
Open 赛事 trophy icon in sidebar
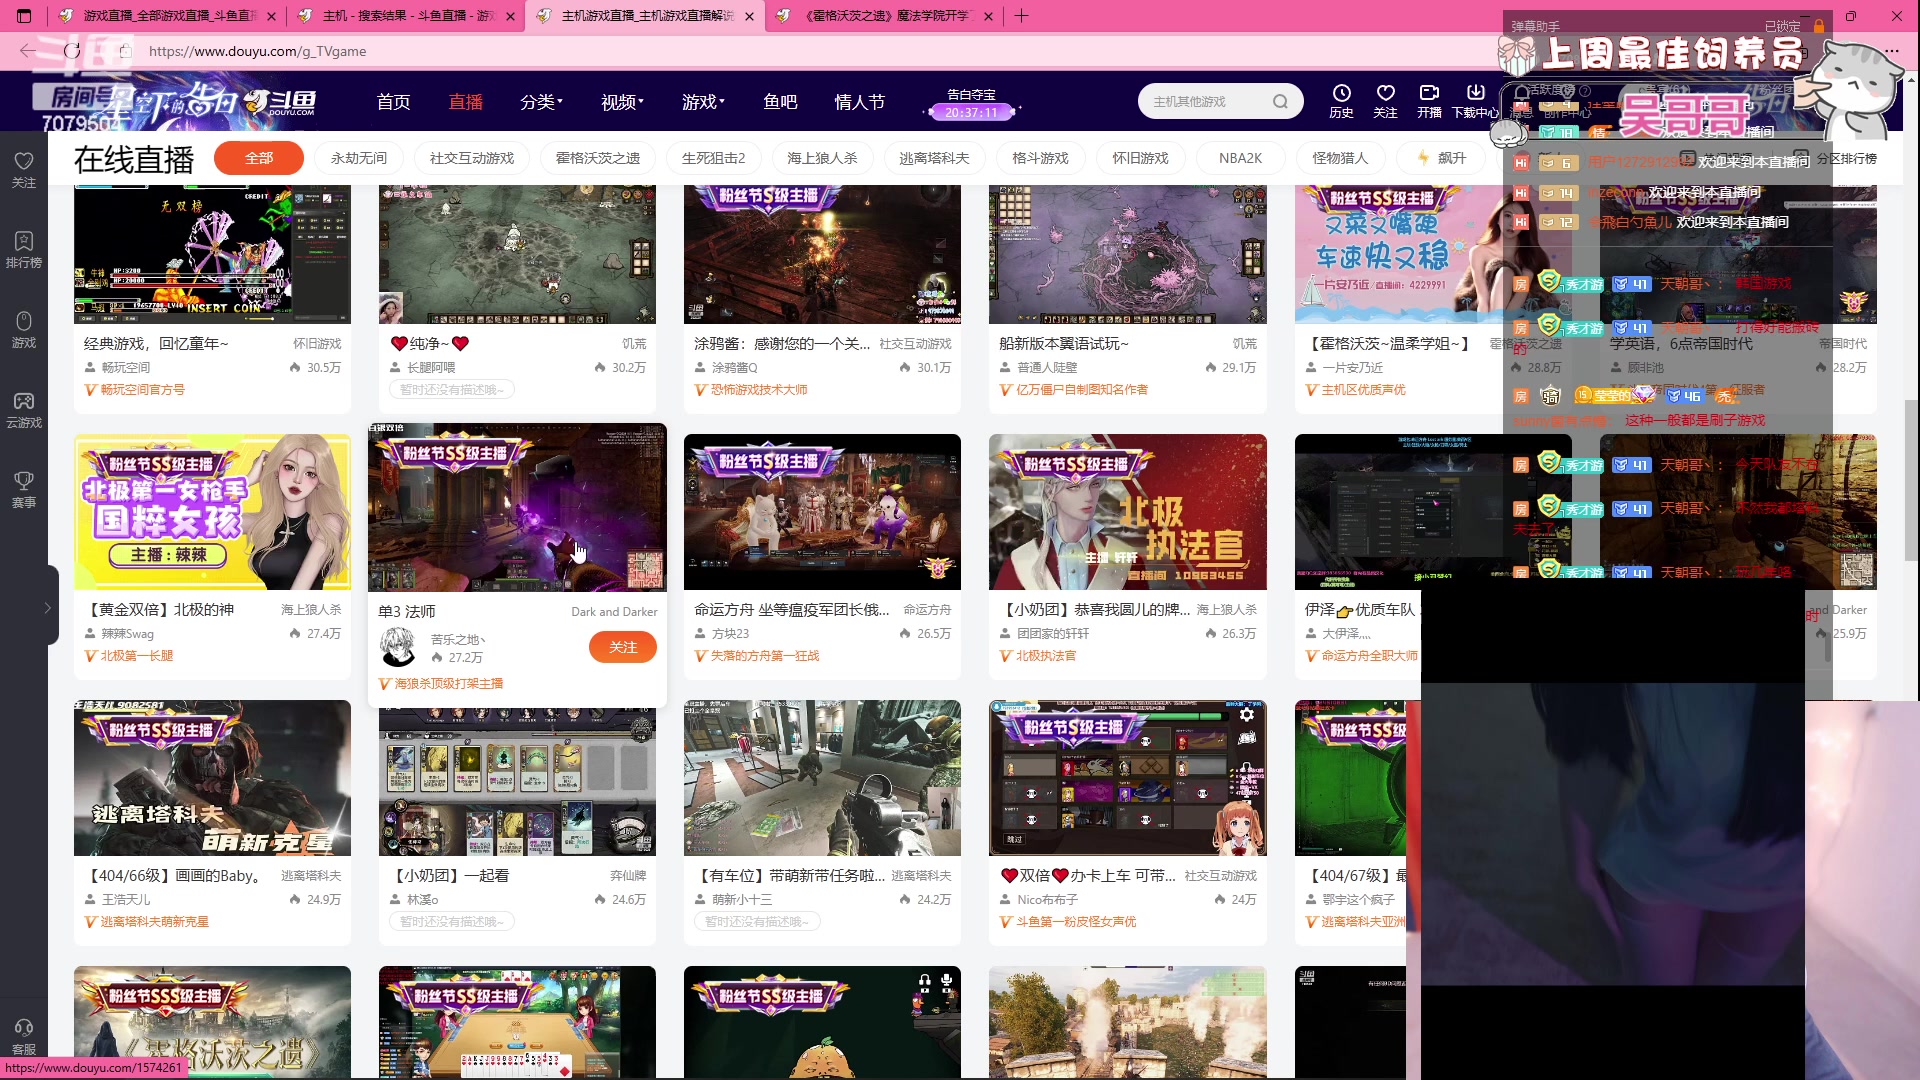pos(24,489)
